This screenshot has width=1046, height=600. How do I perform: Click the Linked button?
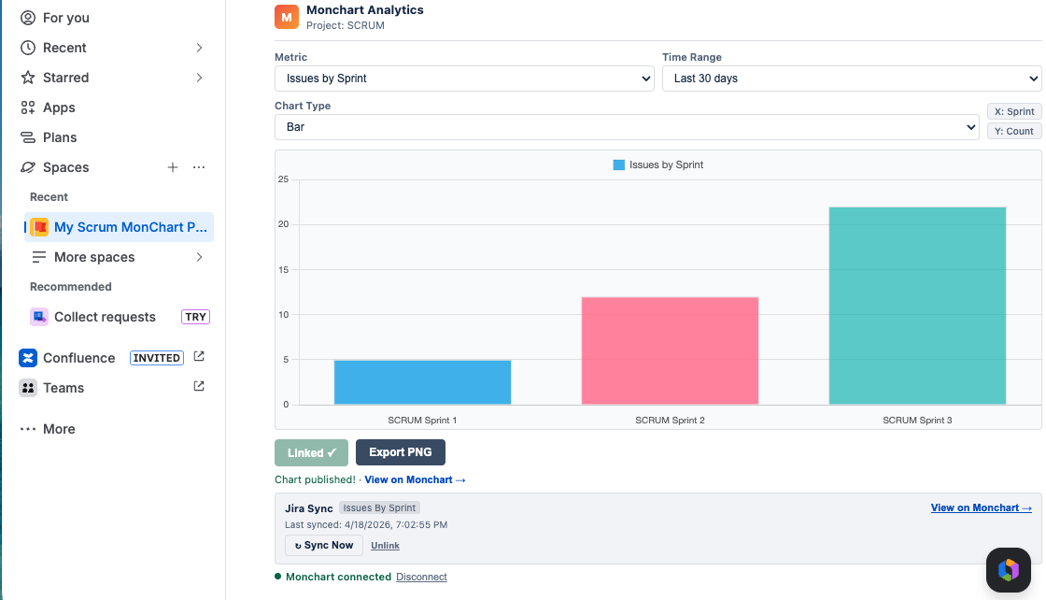[x=312, y=453]
